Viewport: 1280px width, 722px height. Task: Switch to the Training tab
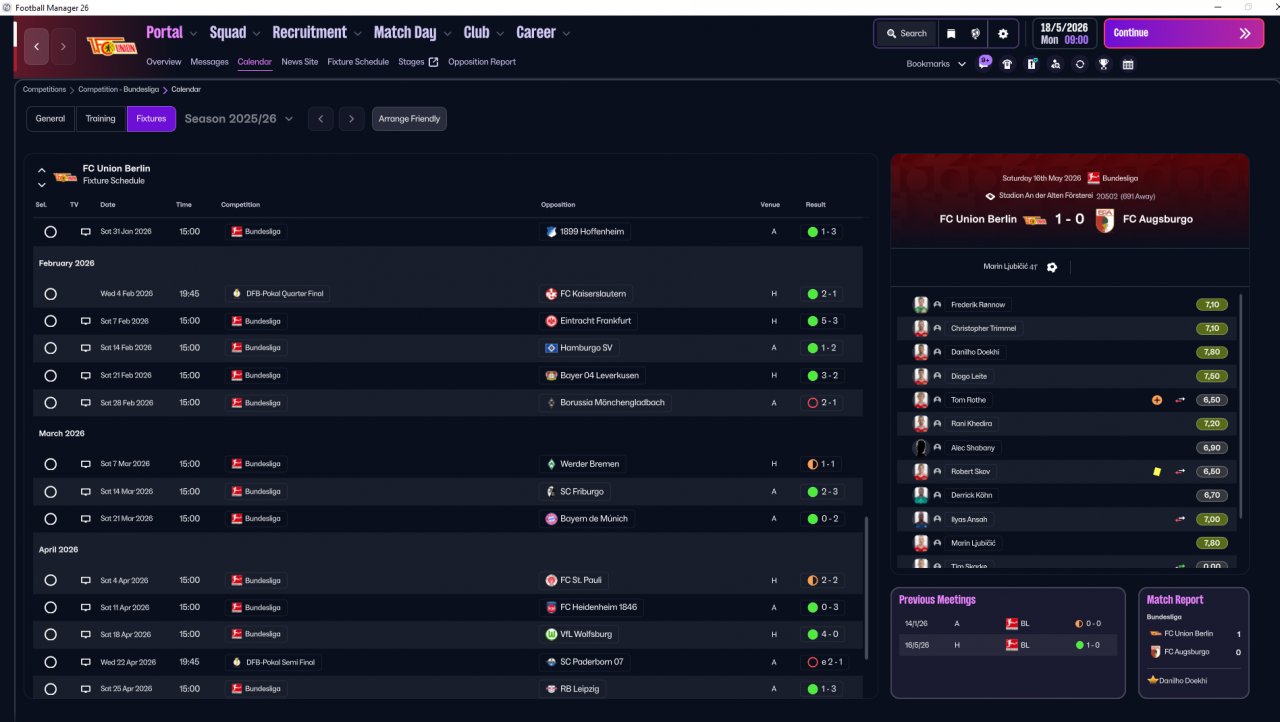(100, 119)
